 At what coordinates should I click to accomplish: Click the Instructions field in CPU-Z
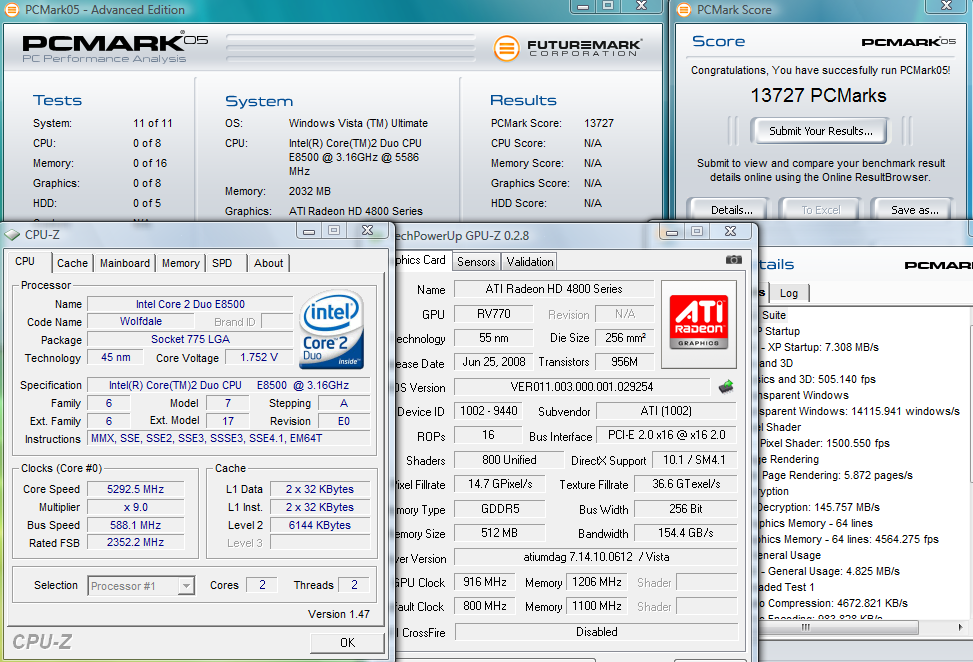coord(228,438)
